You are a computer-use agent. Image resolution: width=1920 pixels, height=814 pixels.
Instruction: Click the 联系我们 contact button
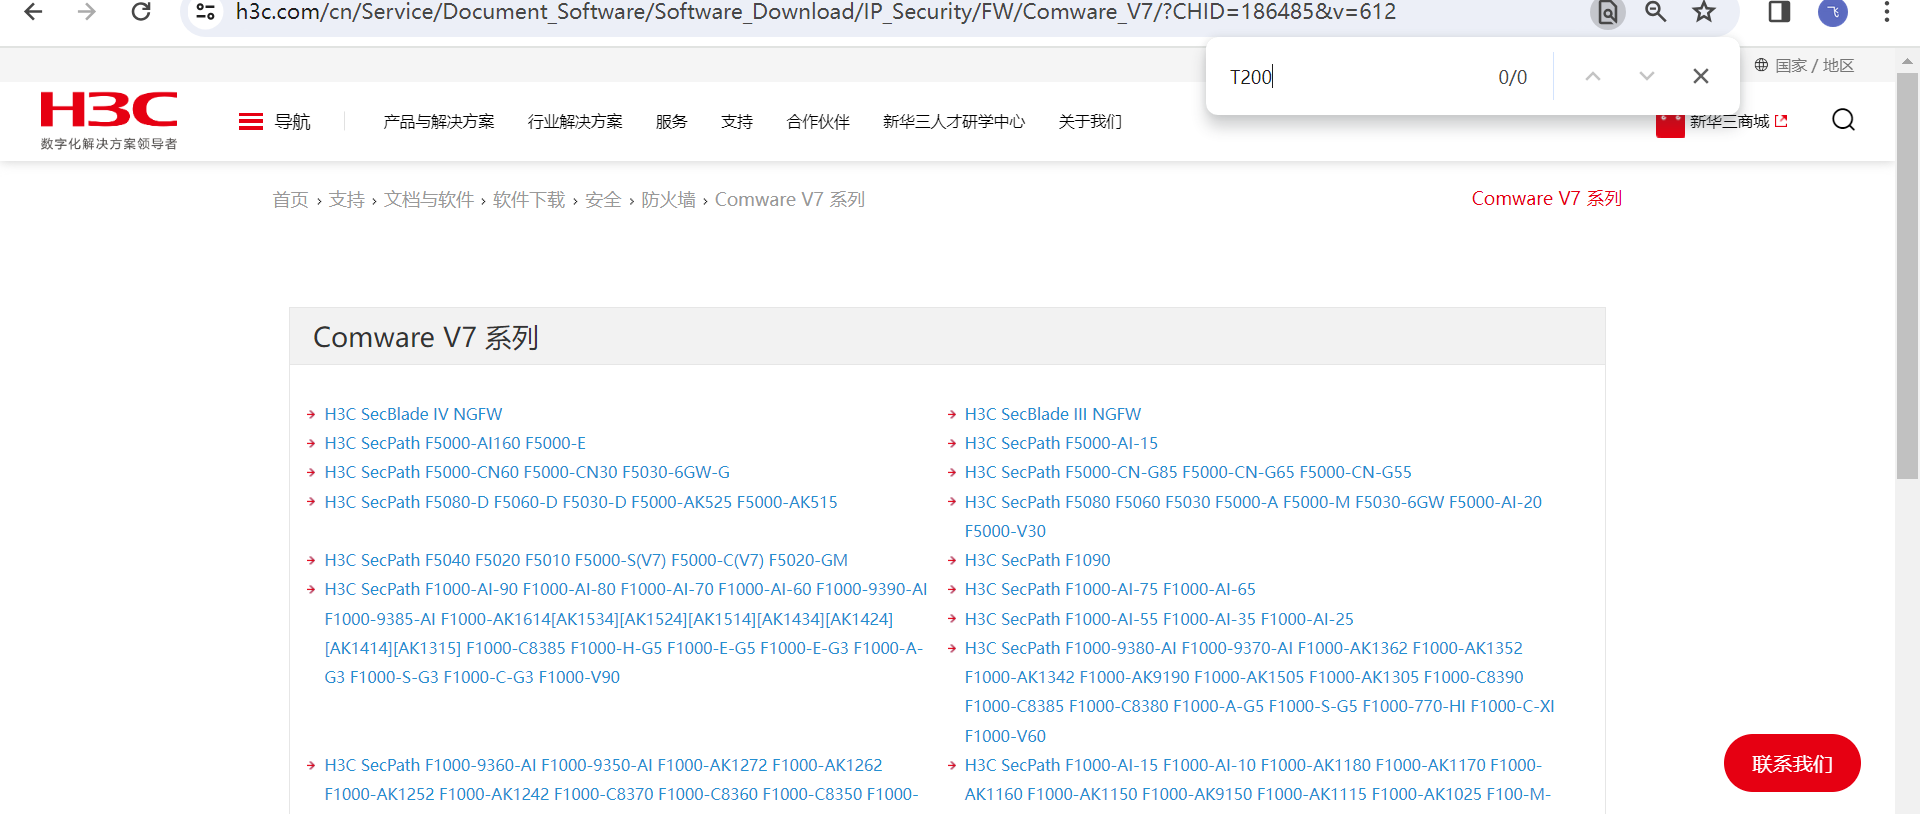pos(1792,763)
